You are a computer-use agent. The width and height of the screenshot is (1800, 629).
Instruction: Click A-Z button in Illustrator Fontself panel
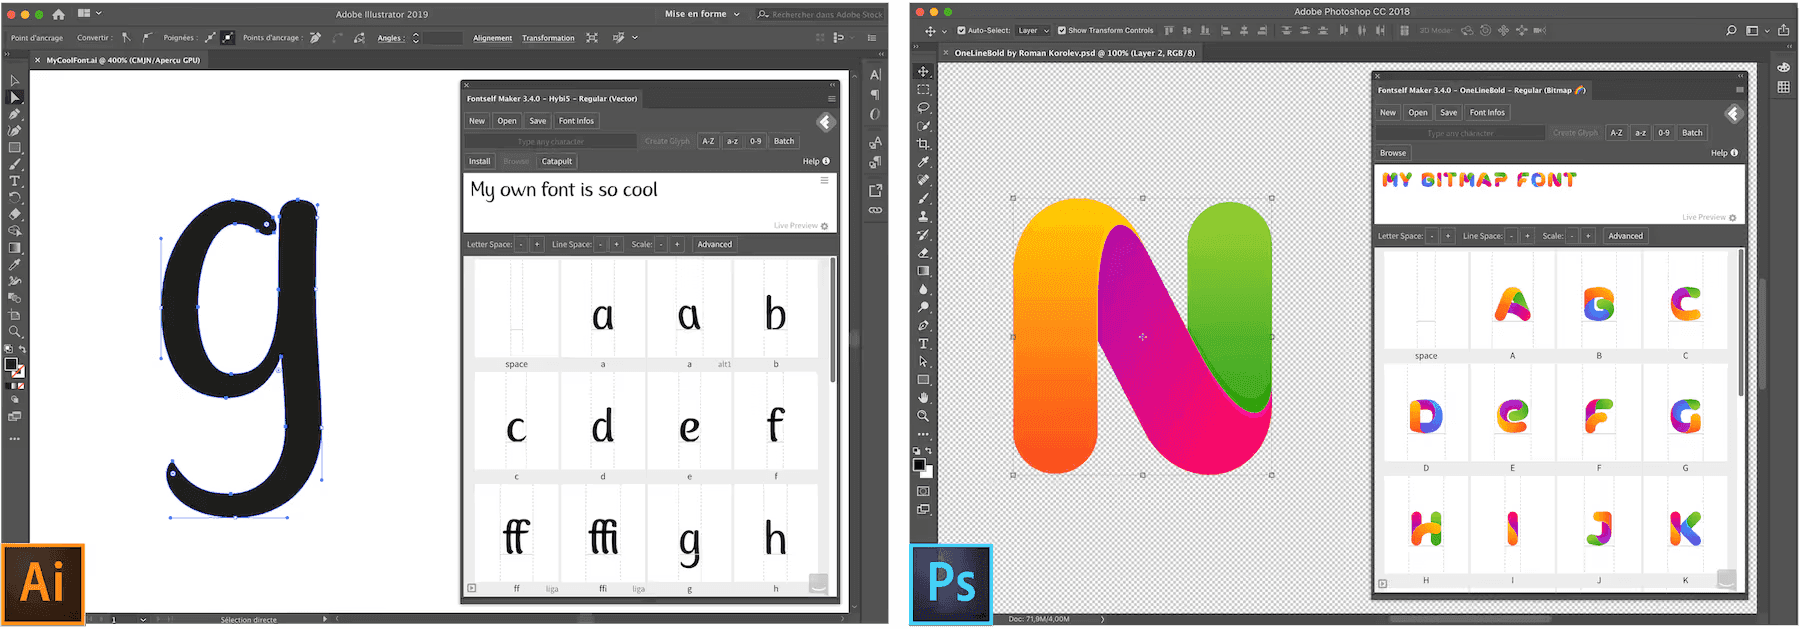pos(708,141)
